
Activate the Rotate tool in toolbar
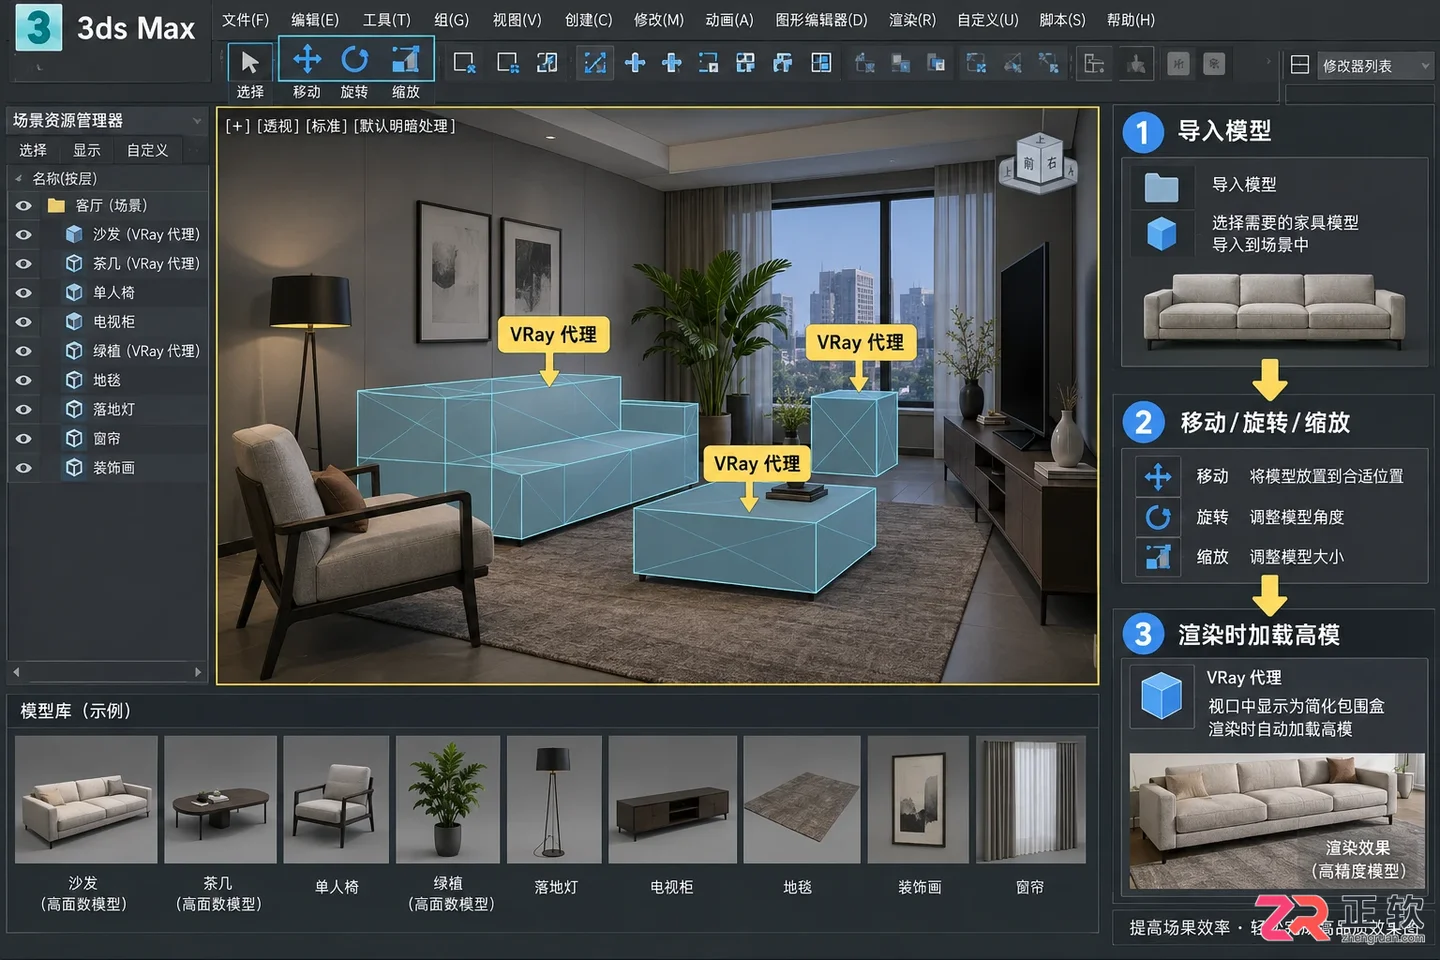pyautogui.click(x=355, y=60)
